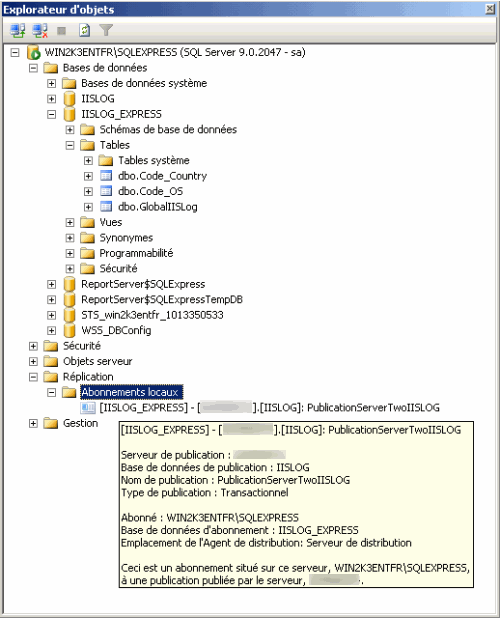Click the Connect toolbar icon

point(17,30)
